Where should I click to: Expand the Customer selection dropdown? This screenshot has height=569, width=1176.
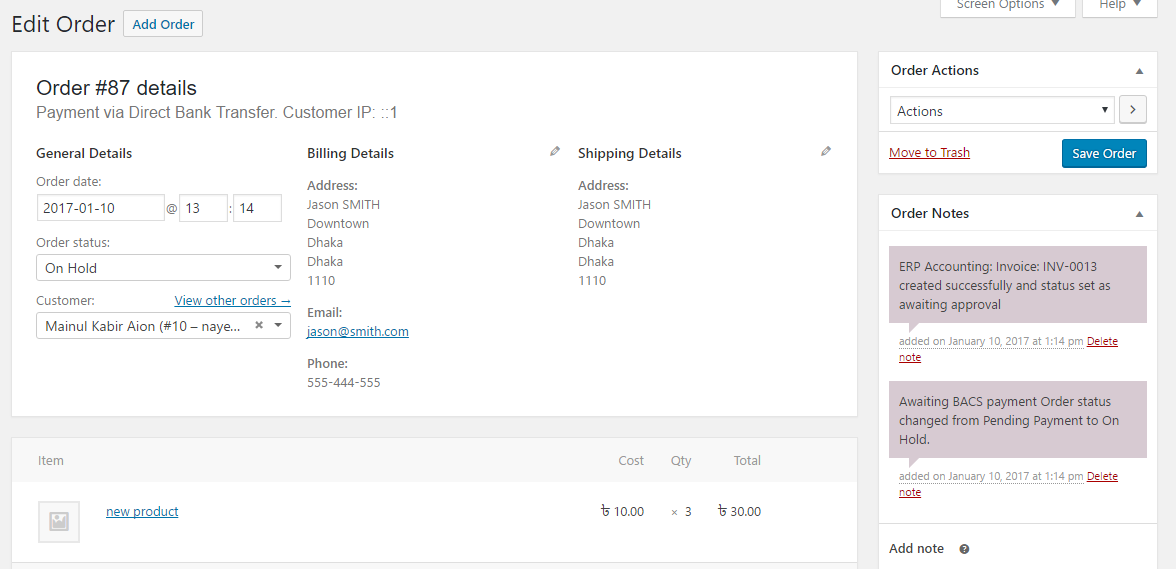pos(277,326)
